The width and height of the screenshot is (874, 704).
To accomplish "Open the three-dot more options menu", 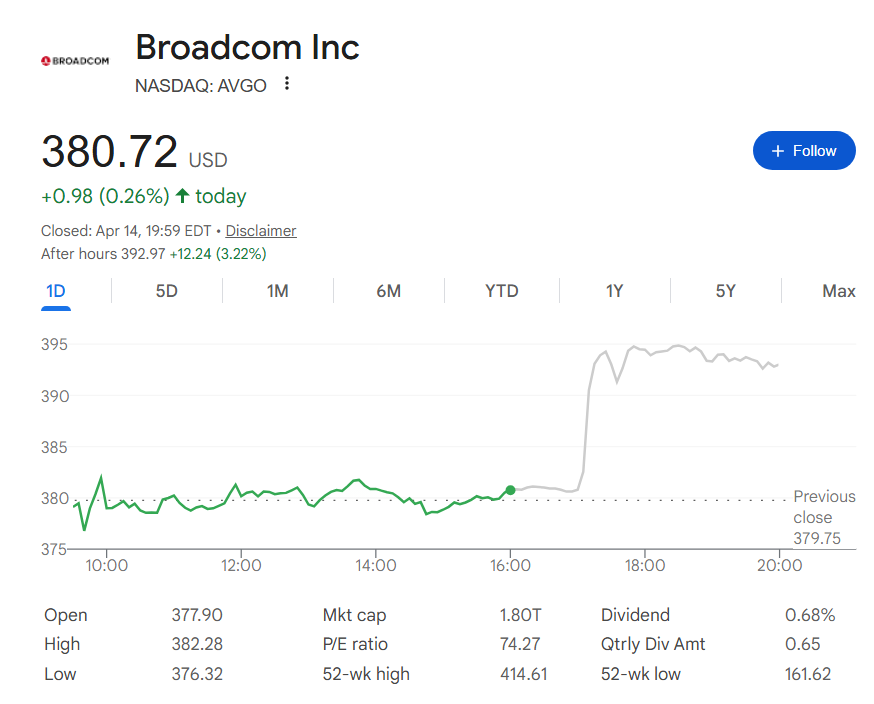I will [287, 84].
